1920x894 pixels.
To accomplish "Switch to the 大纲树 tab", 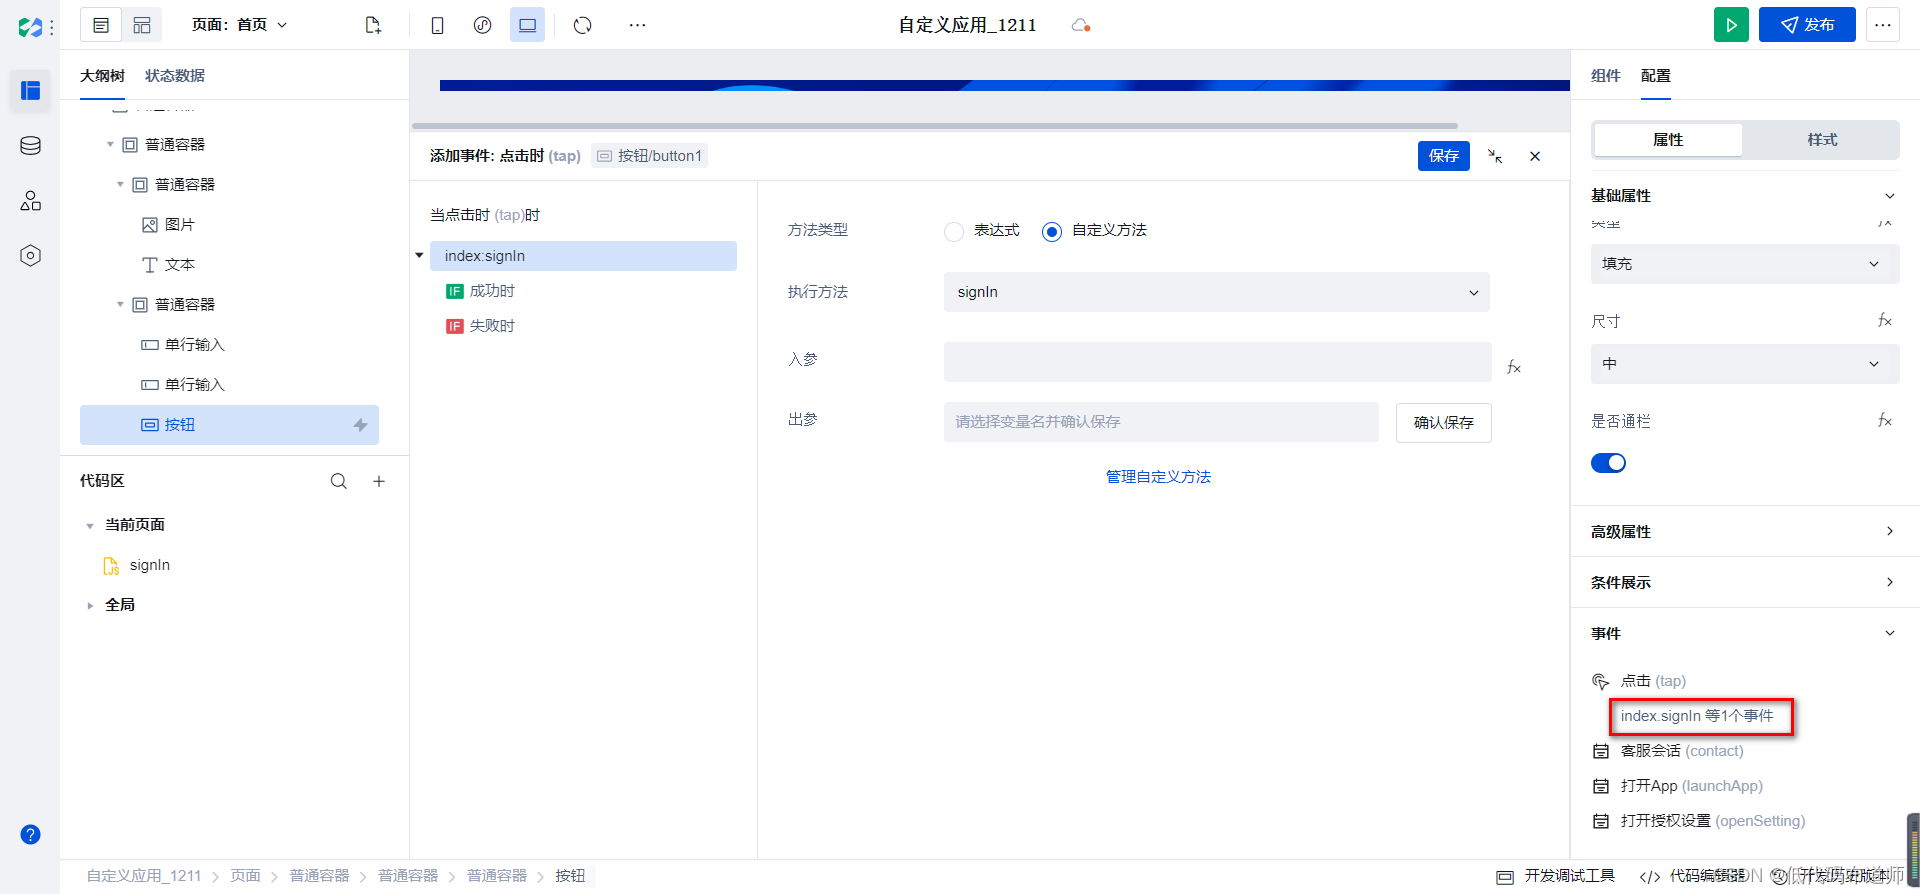I will tap(102, 76).
